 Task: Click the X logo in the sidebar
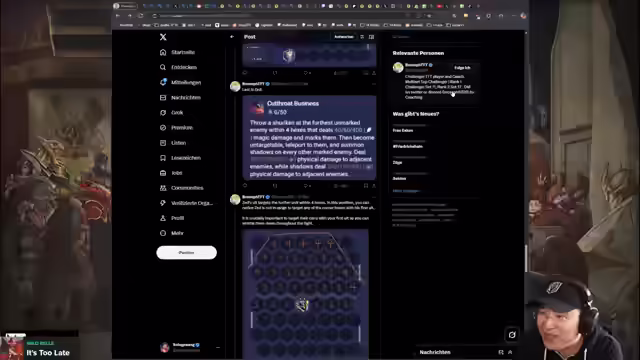[x=163, y=37]
